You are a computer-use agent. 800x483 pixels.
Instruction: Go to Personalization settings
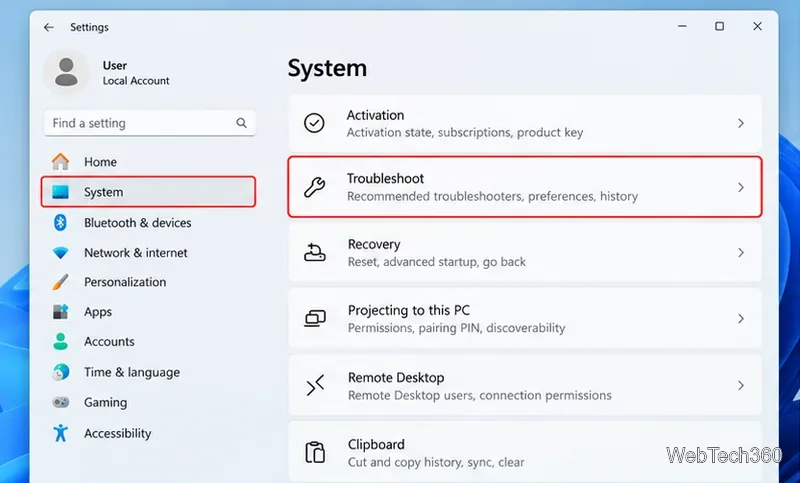(148, 282)
